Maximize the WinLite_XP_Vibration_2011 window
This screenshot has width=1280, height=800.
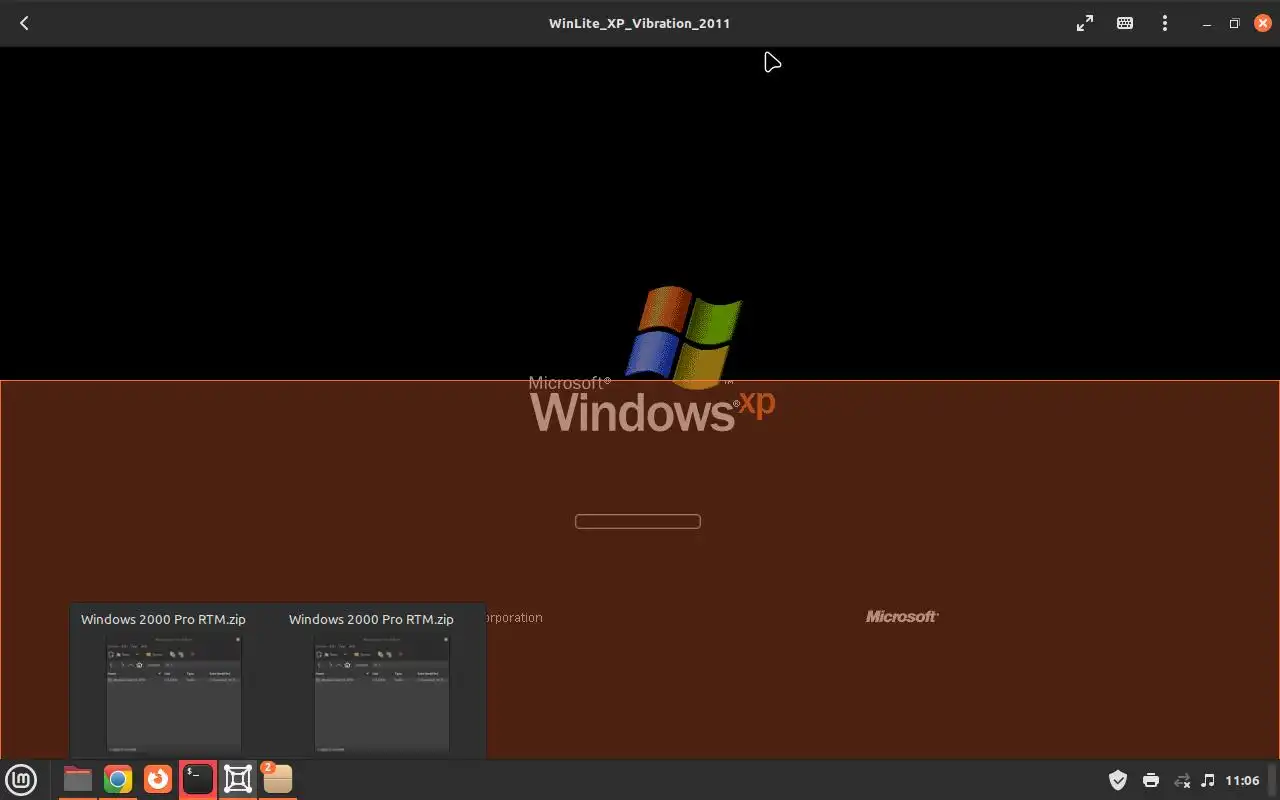click(1235, 24)
